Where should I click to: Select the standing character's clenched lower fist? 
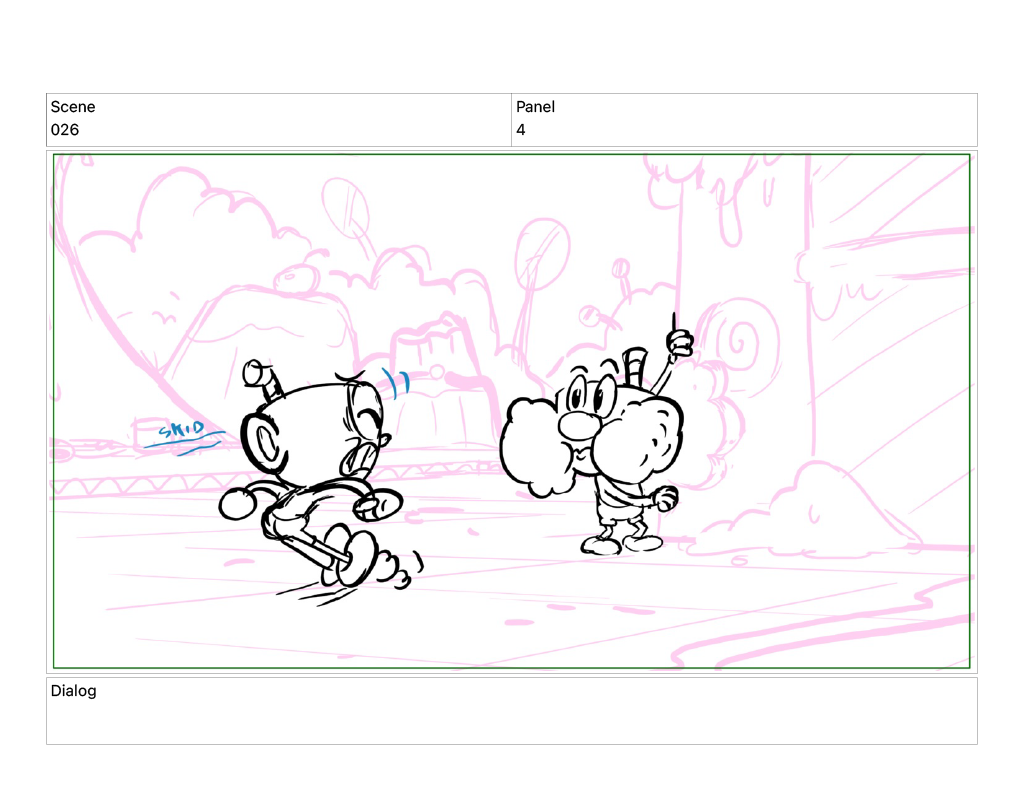tap(662, 496)
